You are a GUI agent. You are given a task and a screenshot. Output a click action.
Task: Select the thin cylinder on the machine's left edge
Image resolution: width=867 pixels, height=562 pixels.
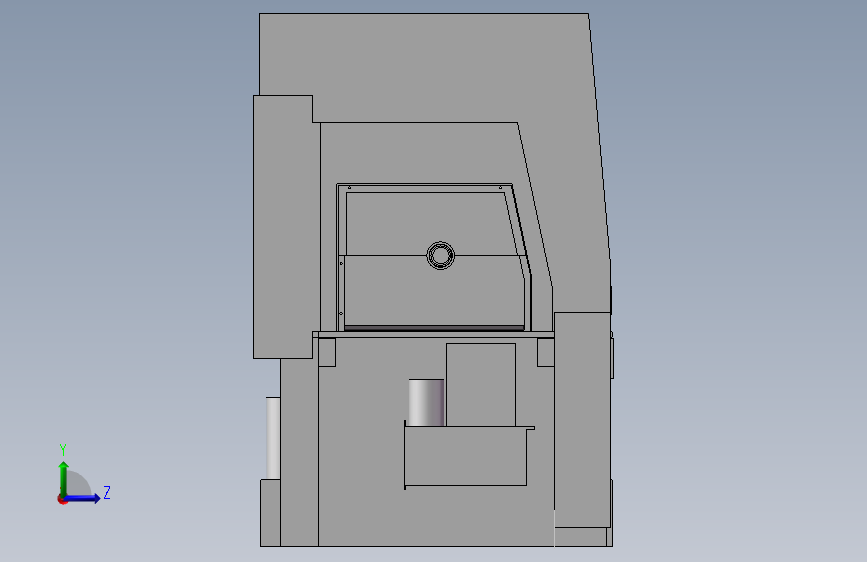pyautogui.click(x=273, y=438)
